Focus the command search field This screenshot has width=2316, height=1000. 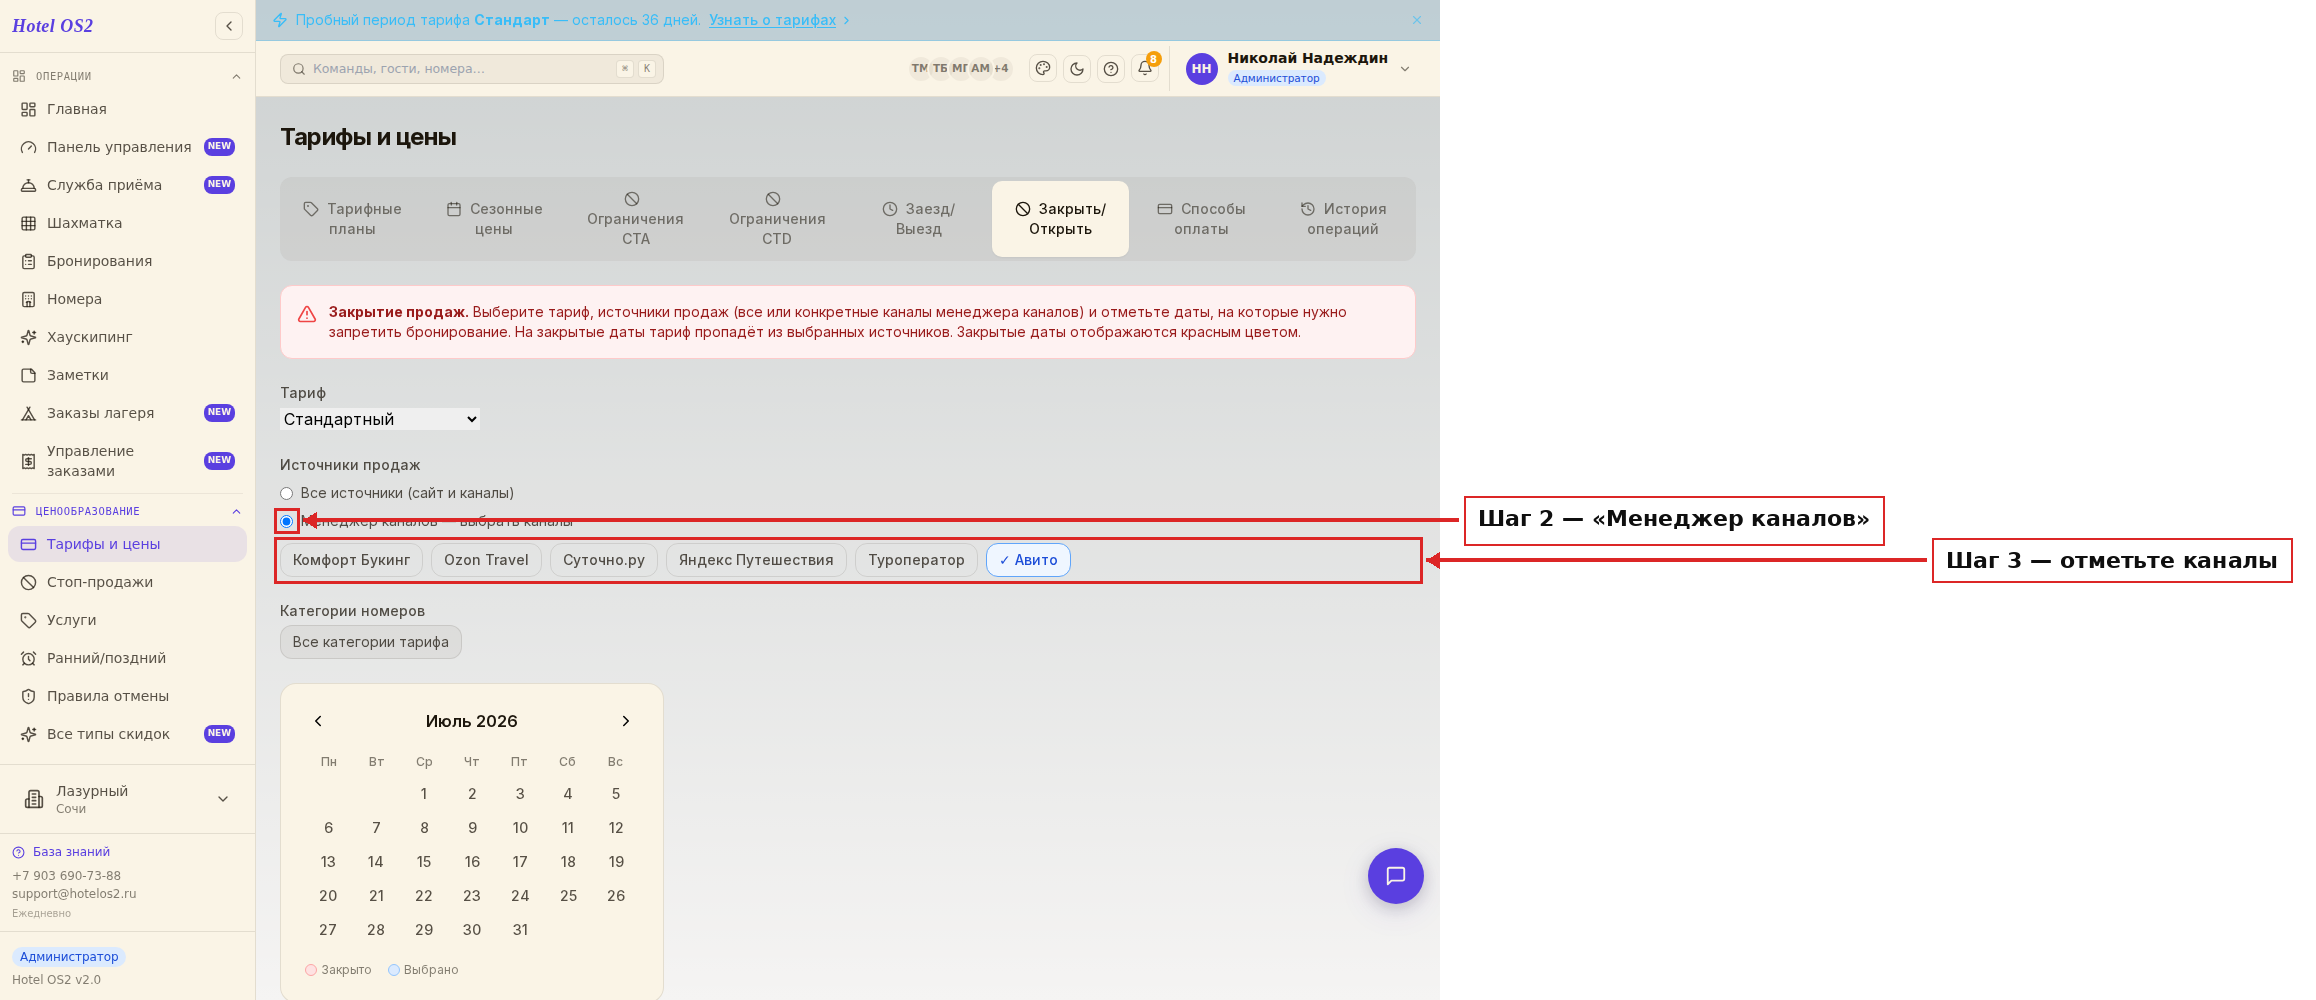pyautogui.click(x=472, y=69)
